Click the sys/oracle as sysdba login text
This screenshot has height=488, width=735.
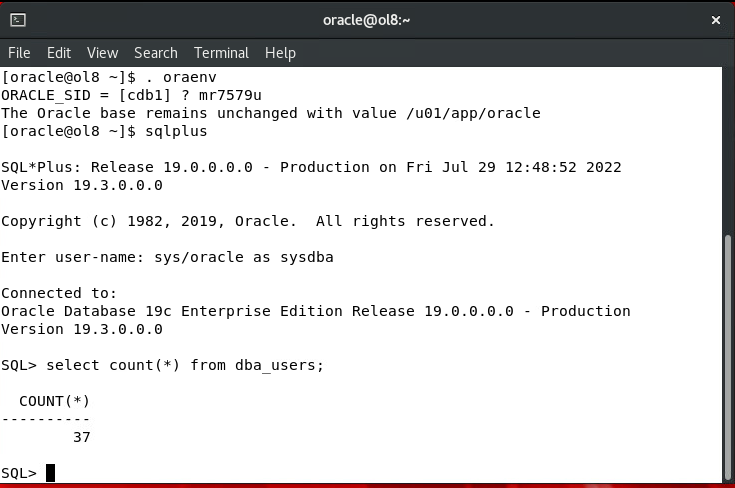point(244,257)
